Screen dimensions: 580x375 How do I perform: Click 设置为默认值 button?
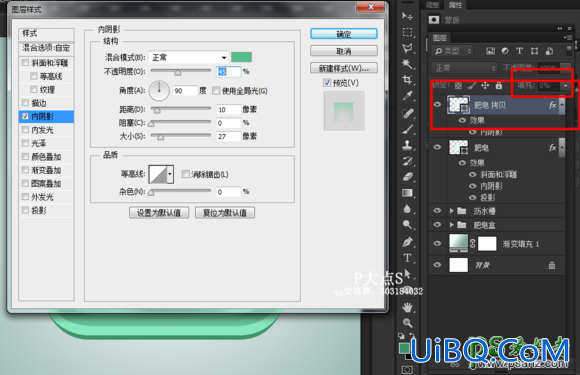(x=159, y=213)
